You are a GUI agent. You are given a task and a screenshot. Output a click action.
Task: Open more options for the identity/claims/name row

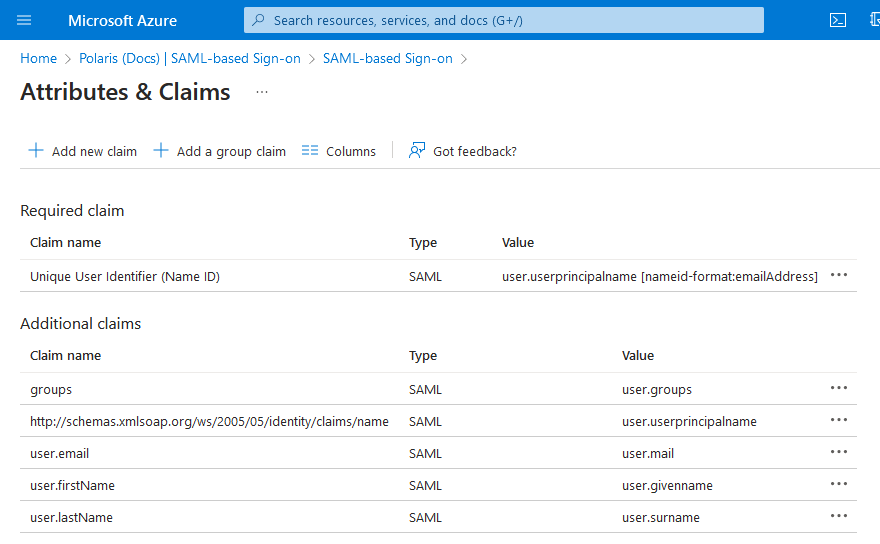pos(839,421)
